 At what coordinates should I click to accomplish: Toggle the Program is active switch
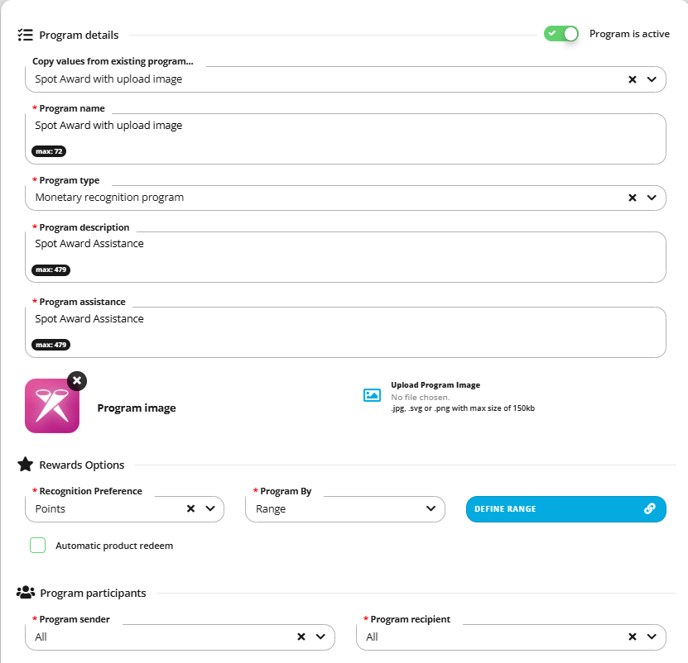[x=561, y=34]
